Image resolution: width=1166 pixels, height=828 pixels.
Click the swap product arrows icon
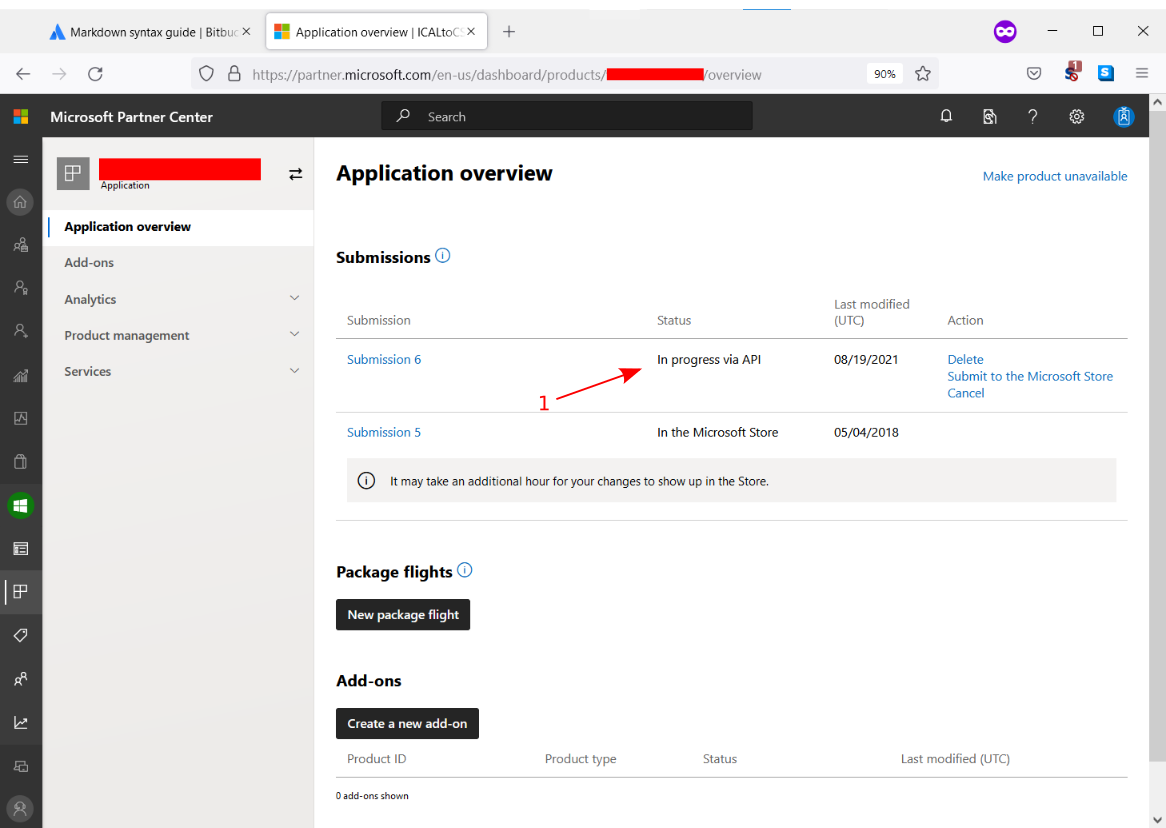click(x=295, y=174)
